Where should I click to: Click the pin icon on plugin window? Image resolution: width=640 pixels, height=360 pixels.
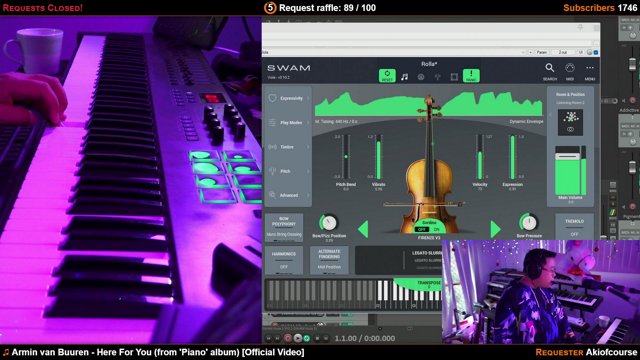coord(580,27)
